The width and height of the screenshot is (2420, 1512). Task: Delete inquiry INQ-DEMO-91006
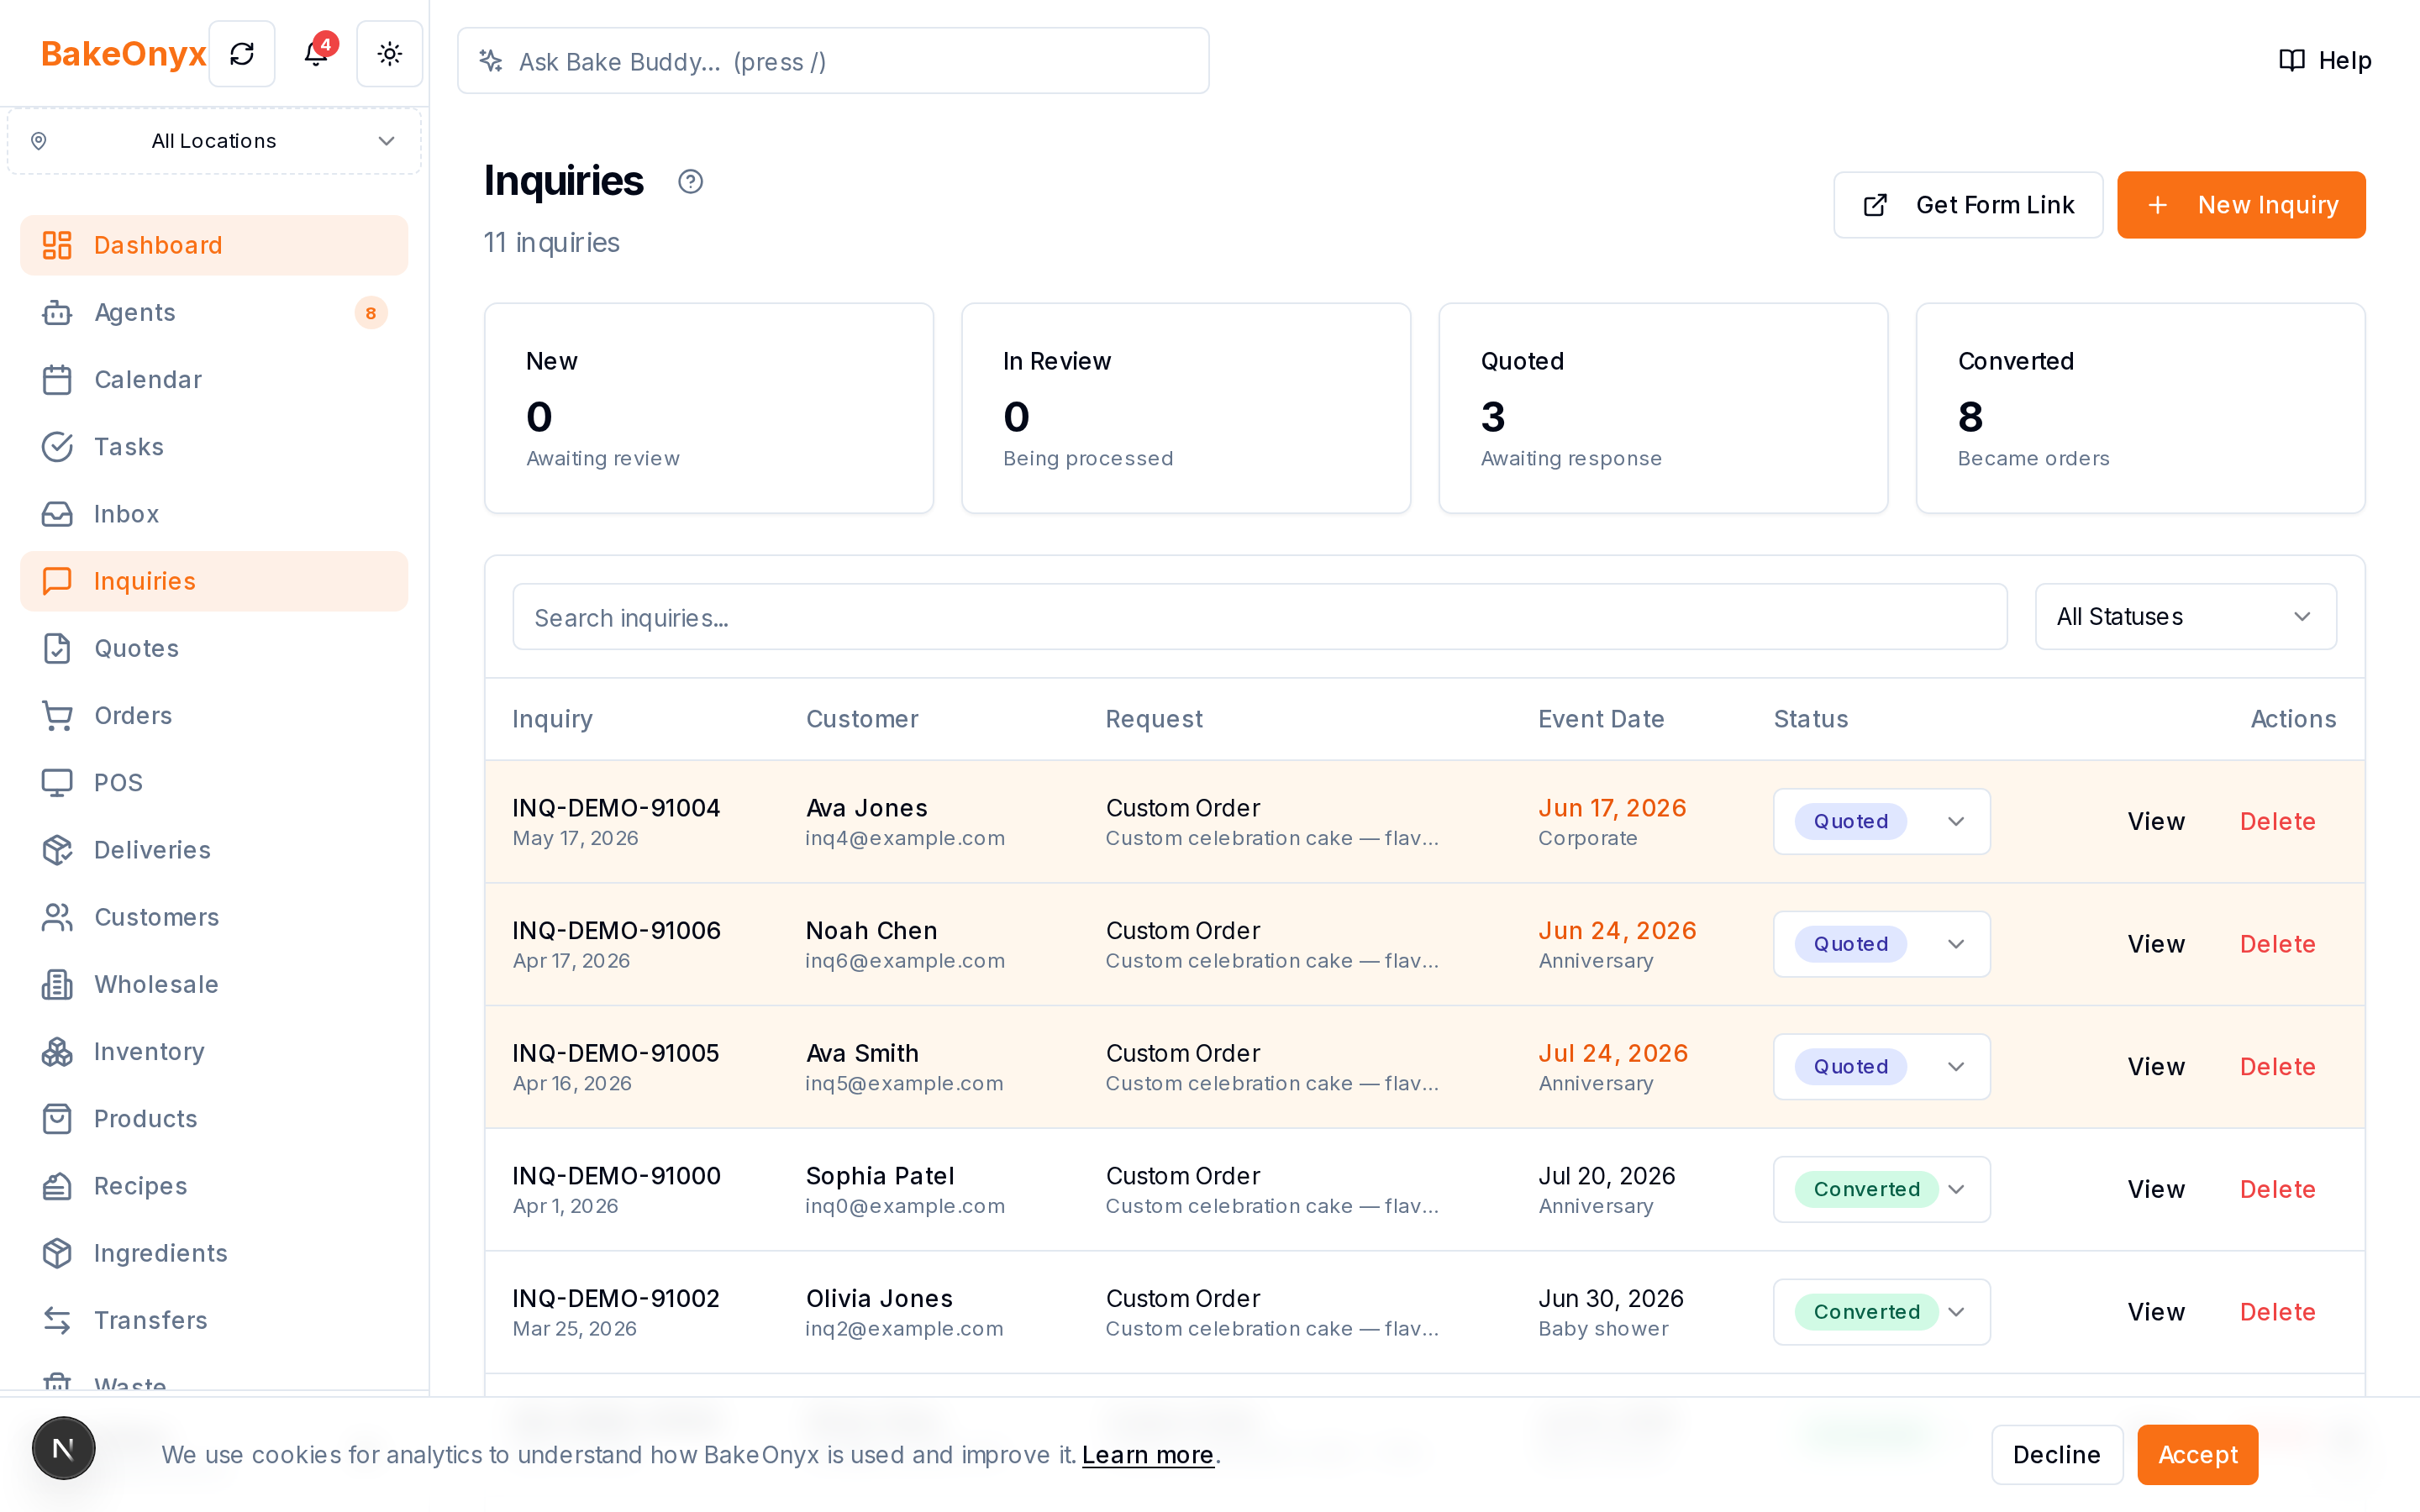(x=2277, y=944)
